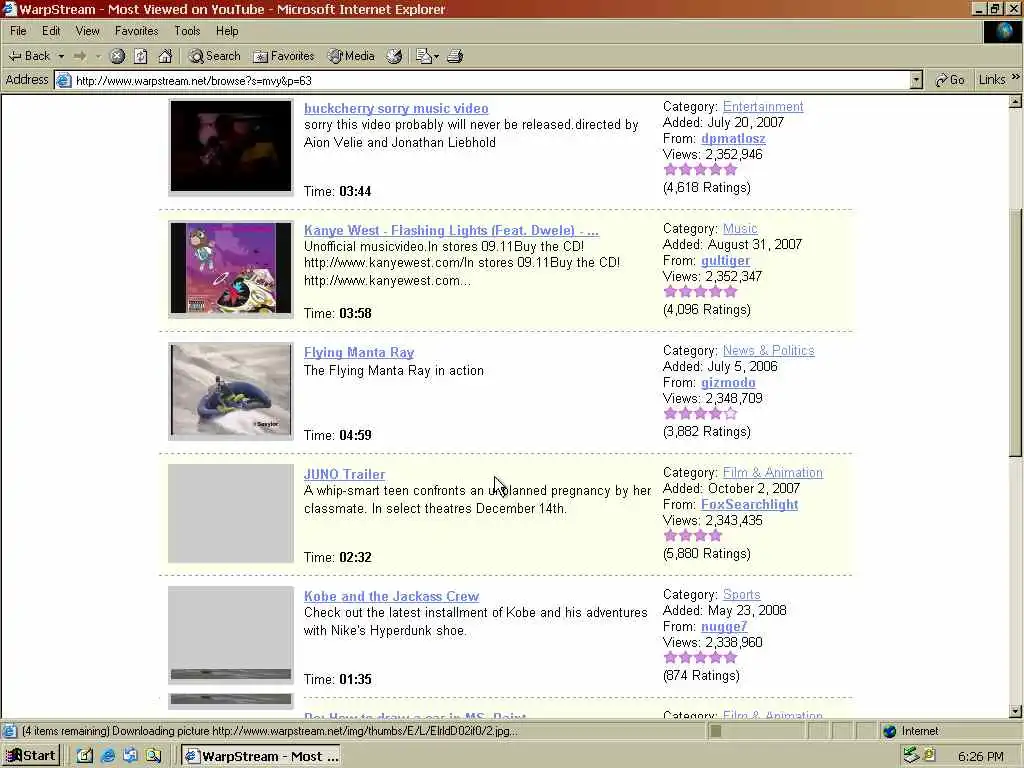This screenshot has width=1024, height=768.
Task: Click the Go button
Action: coord(950,80)
